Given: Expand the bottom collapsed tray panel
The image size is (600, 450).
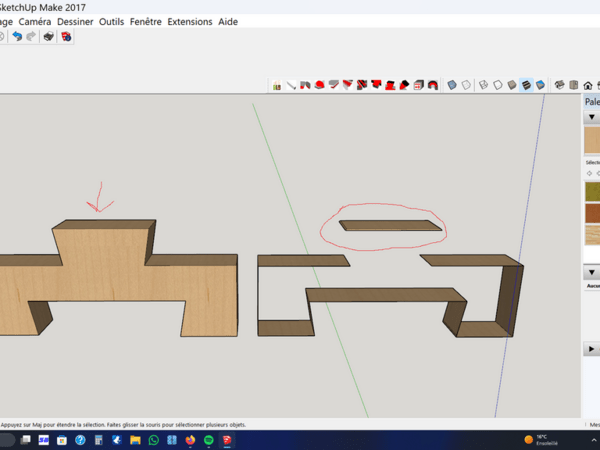Looking at the screenshot, I should (591, 349).
